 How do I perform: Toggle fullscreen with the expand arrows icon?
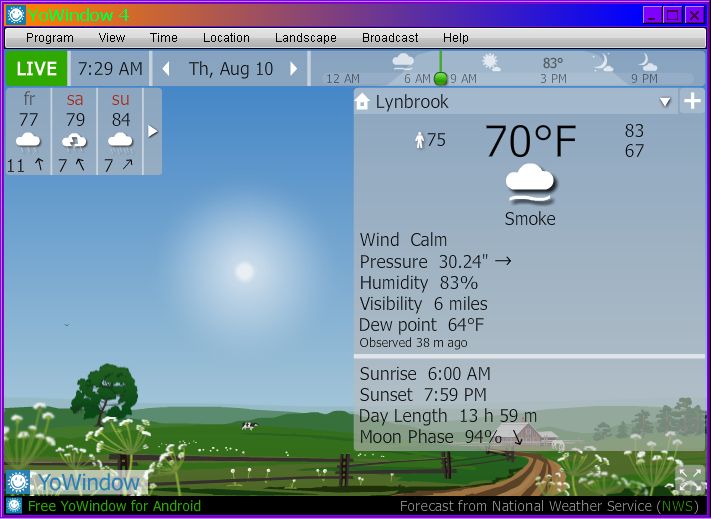click(x=690, y=480)
